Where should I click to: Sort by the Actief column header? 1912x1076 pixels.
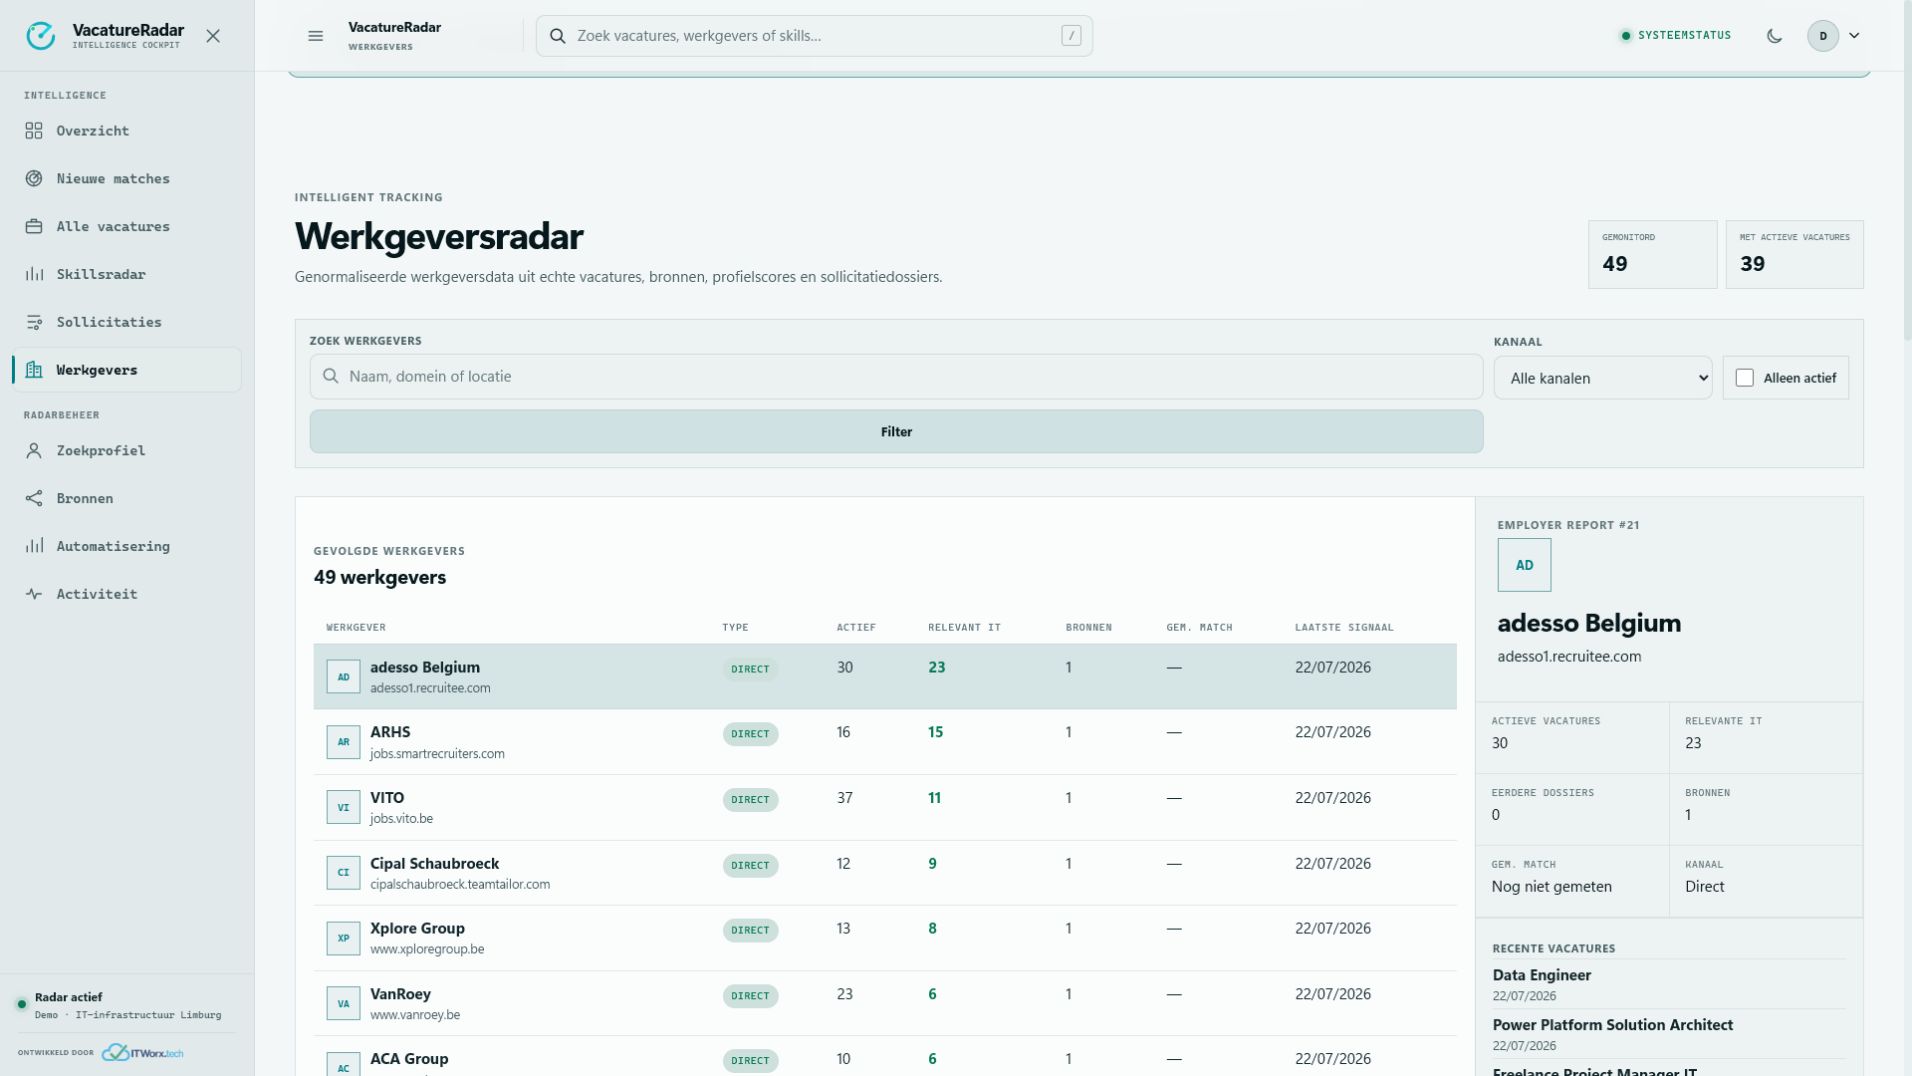point(856,628)
